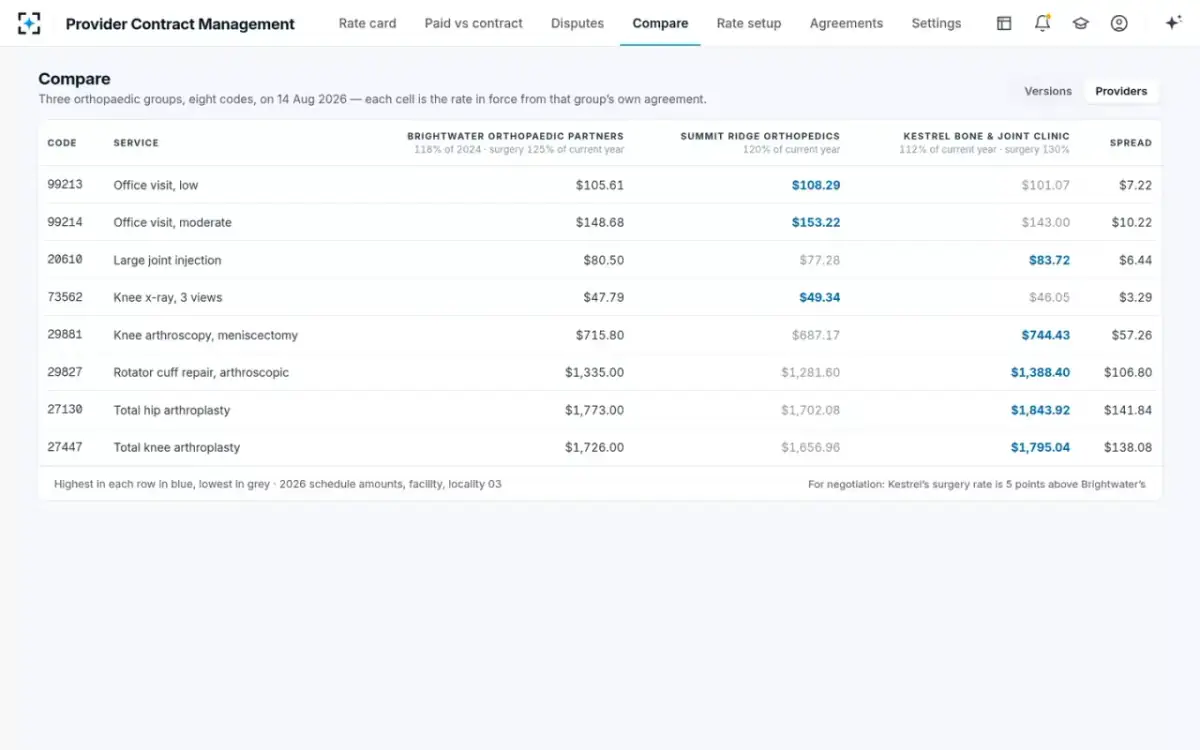The image size is (1200, 750).
Task: Select code 73562 cell
Action: [x=65, y=297]
